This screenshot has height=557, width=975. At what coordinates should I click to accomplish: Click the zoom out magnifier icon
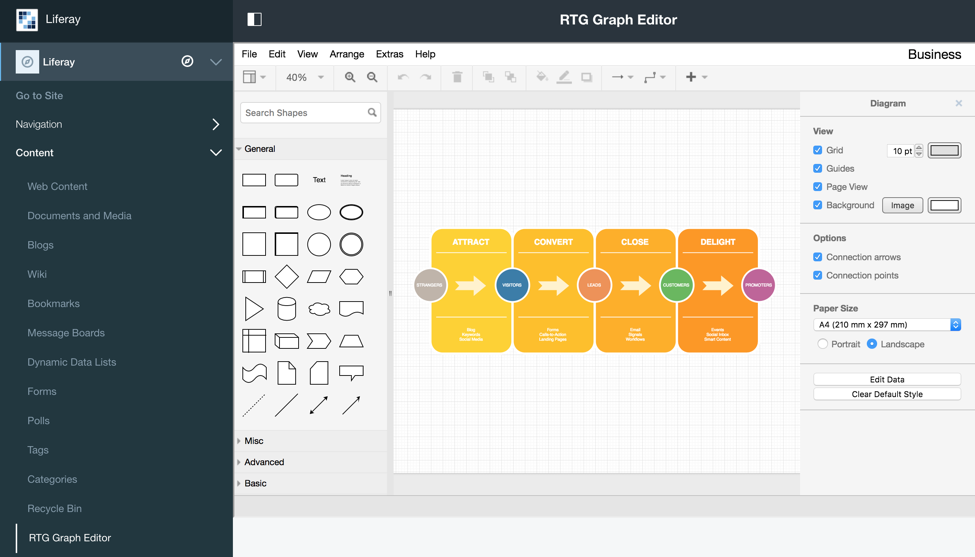pos(372,77)
